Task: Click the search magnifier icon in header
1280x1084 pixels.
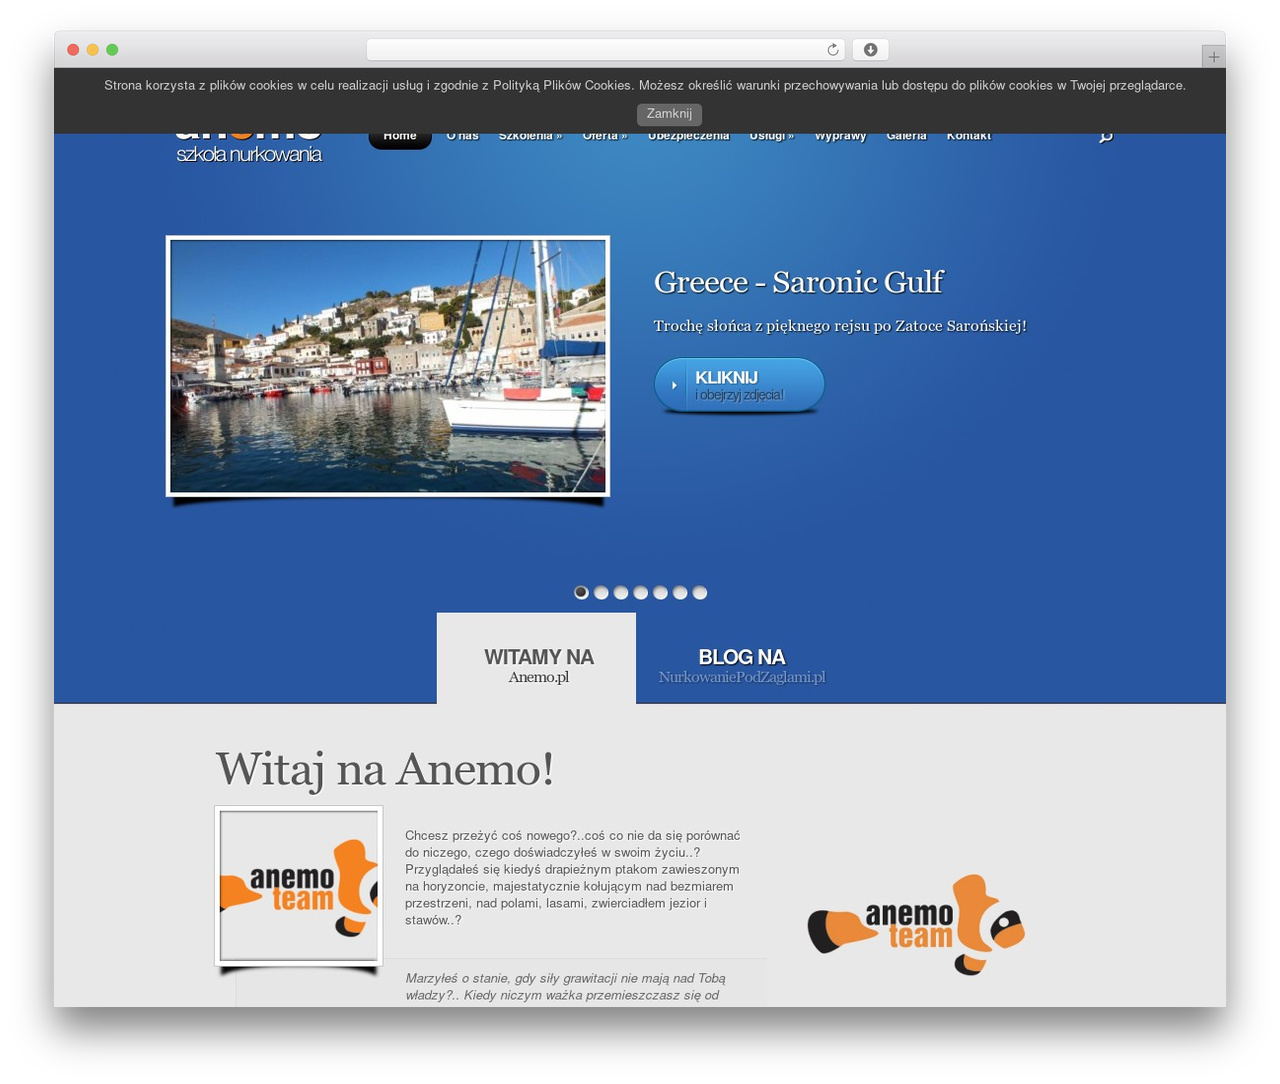Action: [x=1105, y=137]
